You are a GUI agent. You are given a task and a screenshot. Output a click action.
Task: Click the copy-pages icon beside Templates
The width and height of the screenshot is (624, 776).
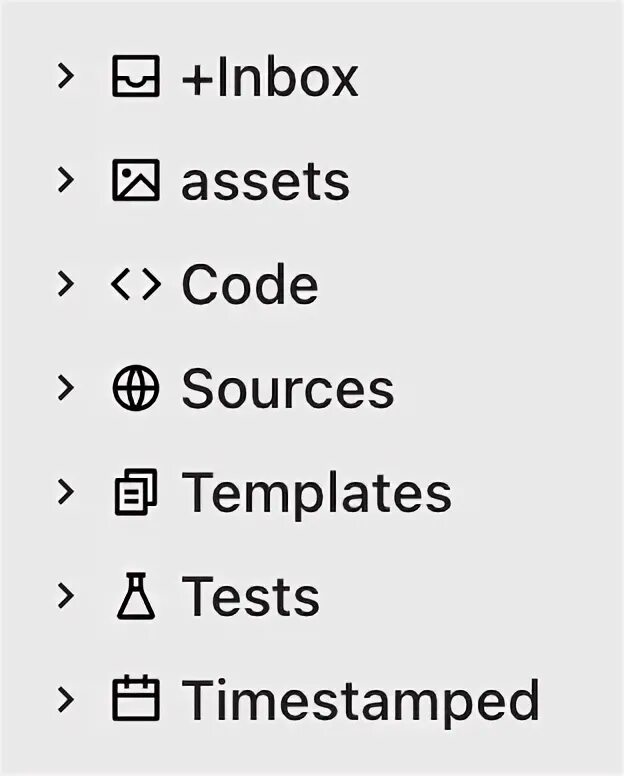[135, 493]
